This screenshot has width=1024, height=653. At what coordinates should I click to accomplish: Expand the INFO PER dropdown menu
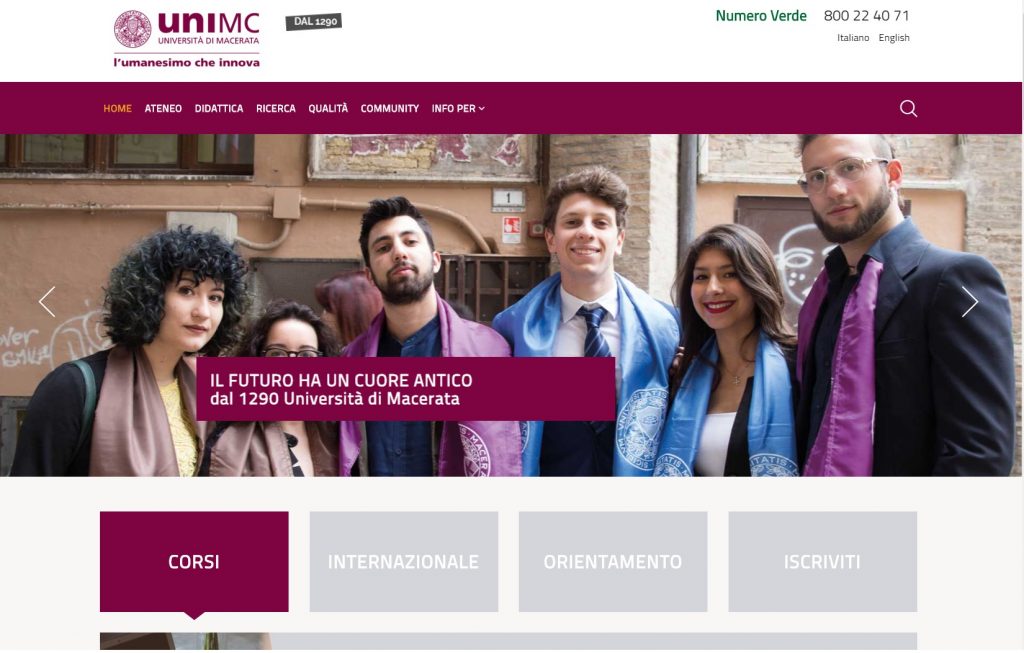pyautogui.click(x=458, y=108)
